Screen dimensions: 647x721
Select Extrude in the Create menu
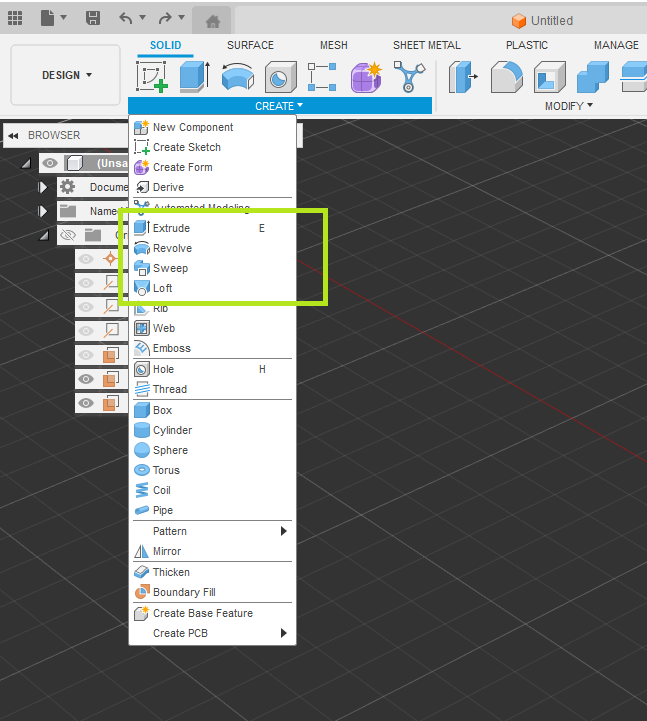tap(212, 228)
